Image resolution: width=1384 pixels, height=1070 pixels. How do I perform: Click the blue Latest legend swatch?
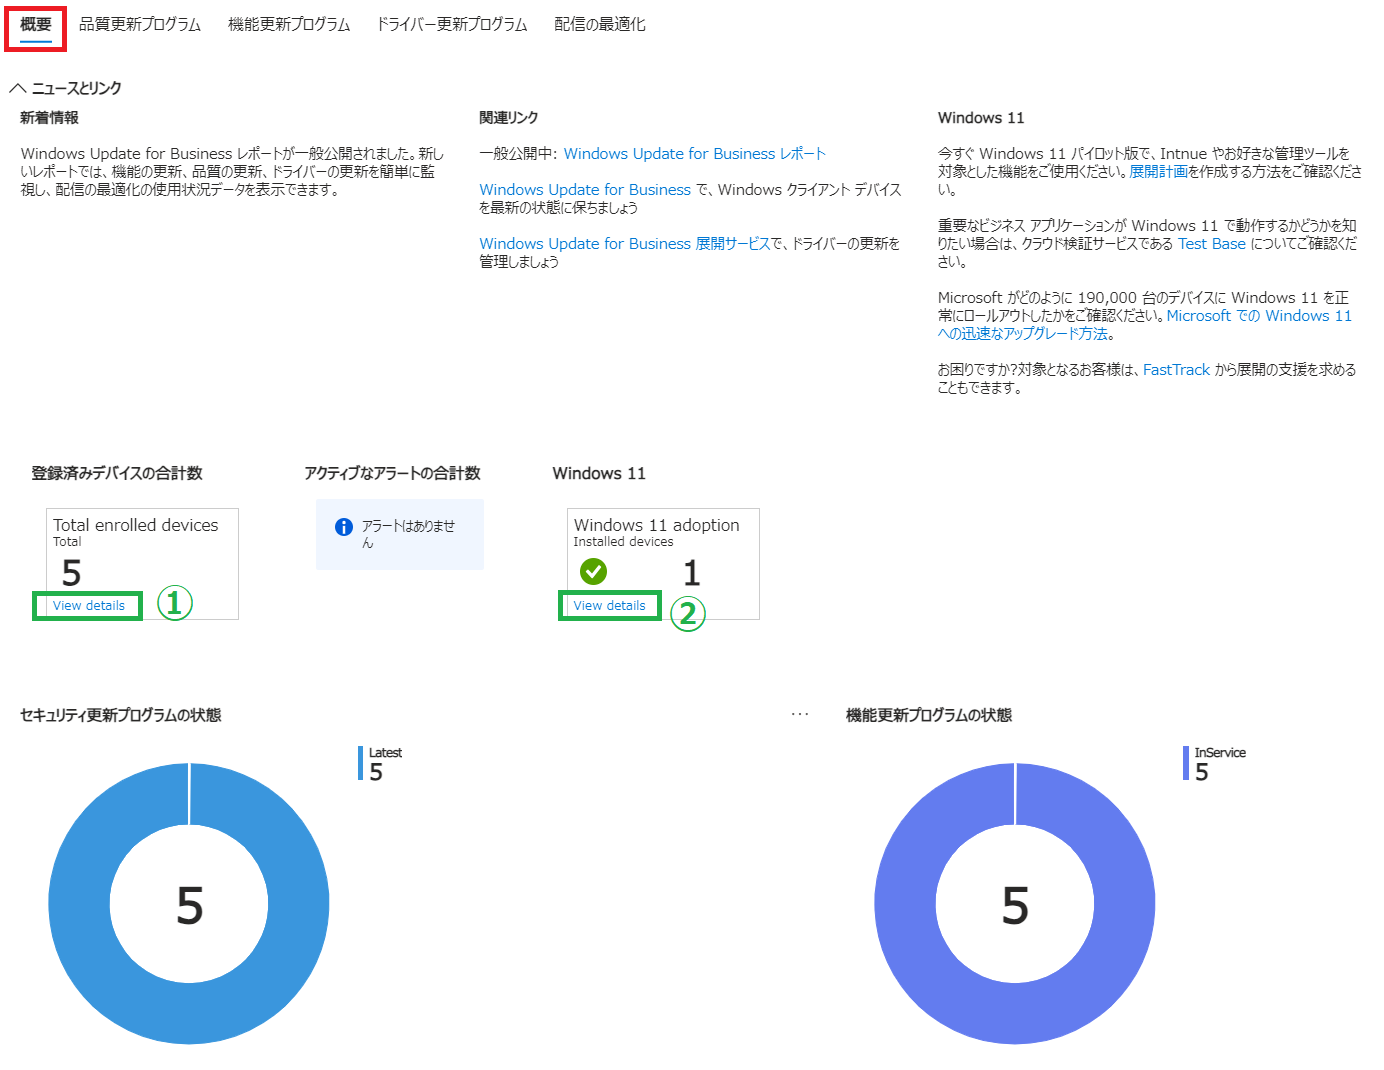361,763
